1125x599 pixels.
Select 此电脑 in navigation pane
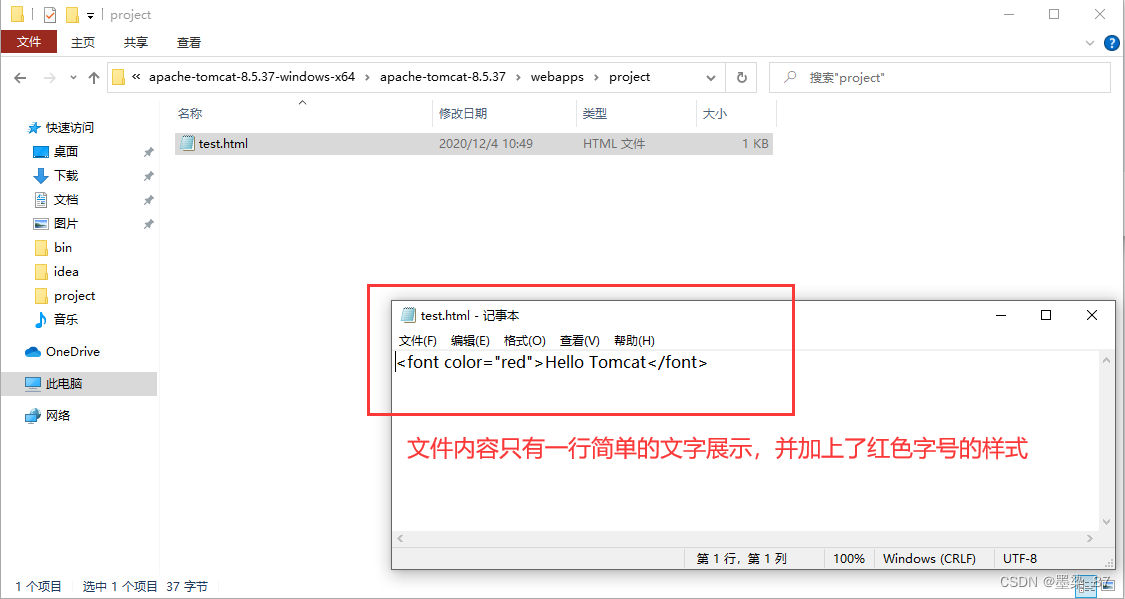coord(78,384)
